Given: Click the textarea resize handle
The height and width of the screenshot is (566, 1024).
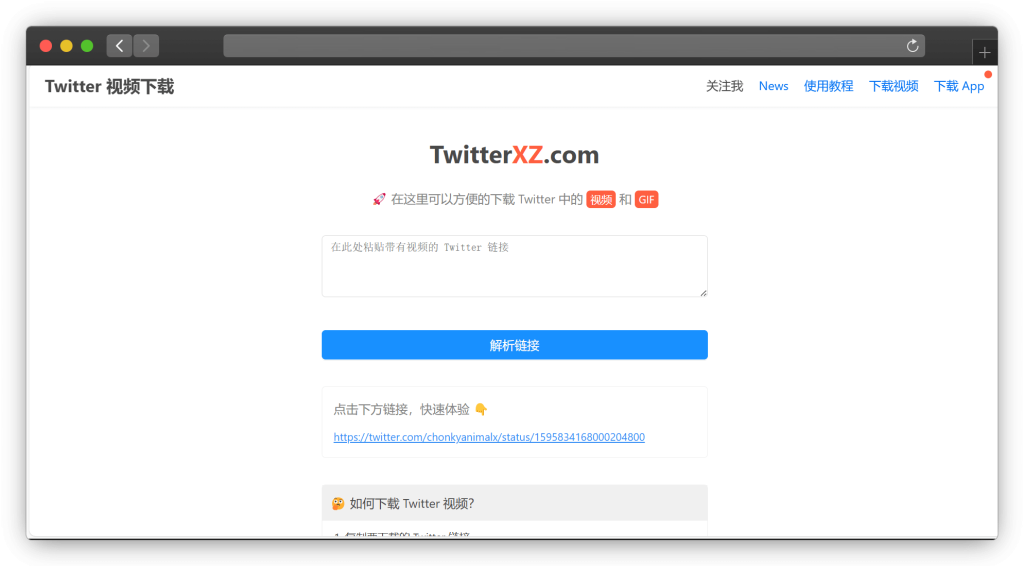Looking at the screenshot, I should 703,293.
